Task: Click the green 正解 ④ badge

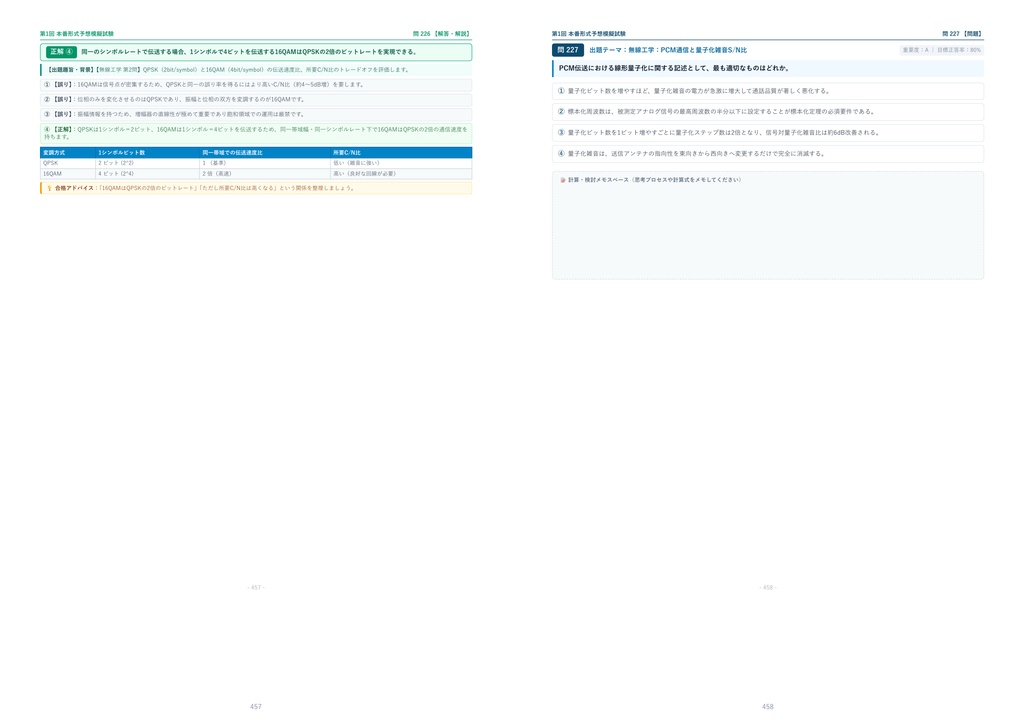Action: 61,52
